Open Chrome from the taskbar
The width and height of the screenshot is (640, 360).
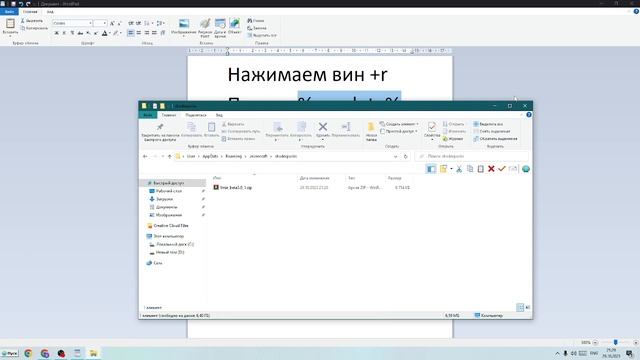pos(28,353)
